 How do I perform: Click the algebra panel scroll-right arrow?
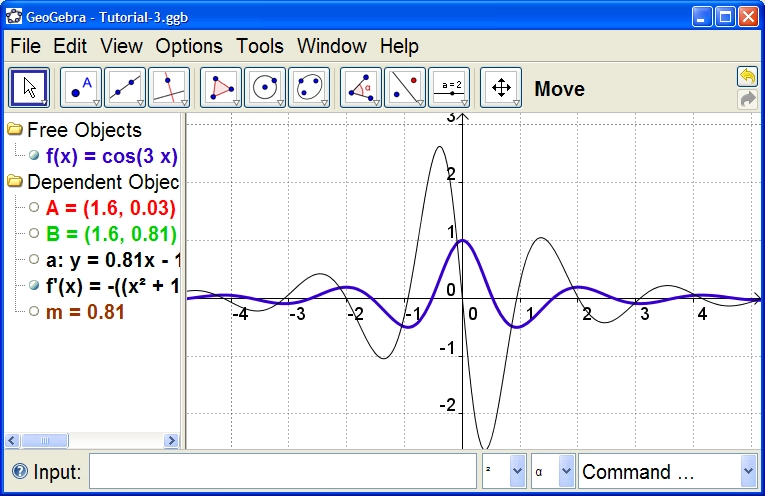click(171, 441)
